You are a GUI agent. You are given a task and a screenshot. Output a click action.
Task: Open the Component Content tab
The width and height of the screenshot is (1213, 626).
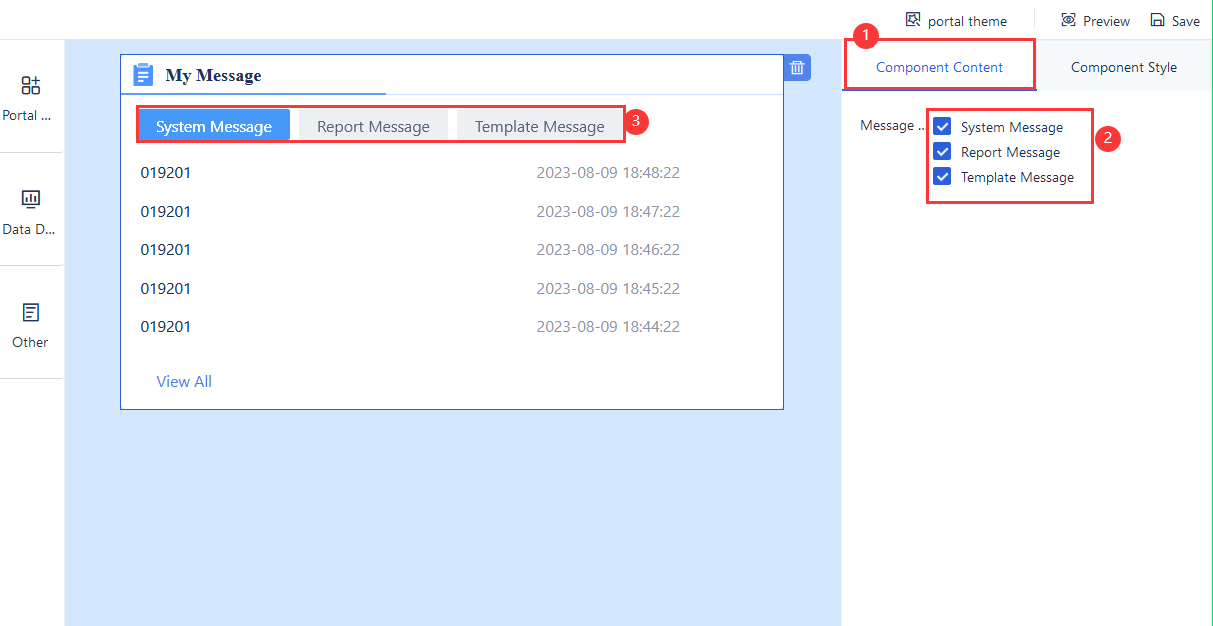(x=938, y=66)
